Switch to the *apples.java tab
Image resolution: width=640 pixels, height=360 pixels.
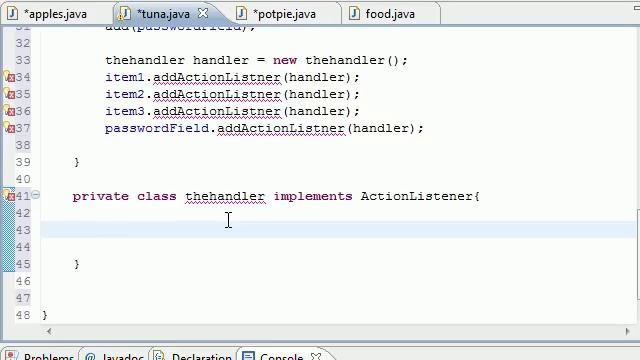click(55, 14)
